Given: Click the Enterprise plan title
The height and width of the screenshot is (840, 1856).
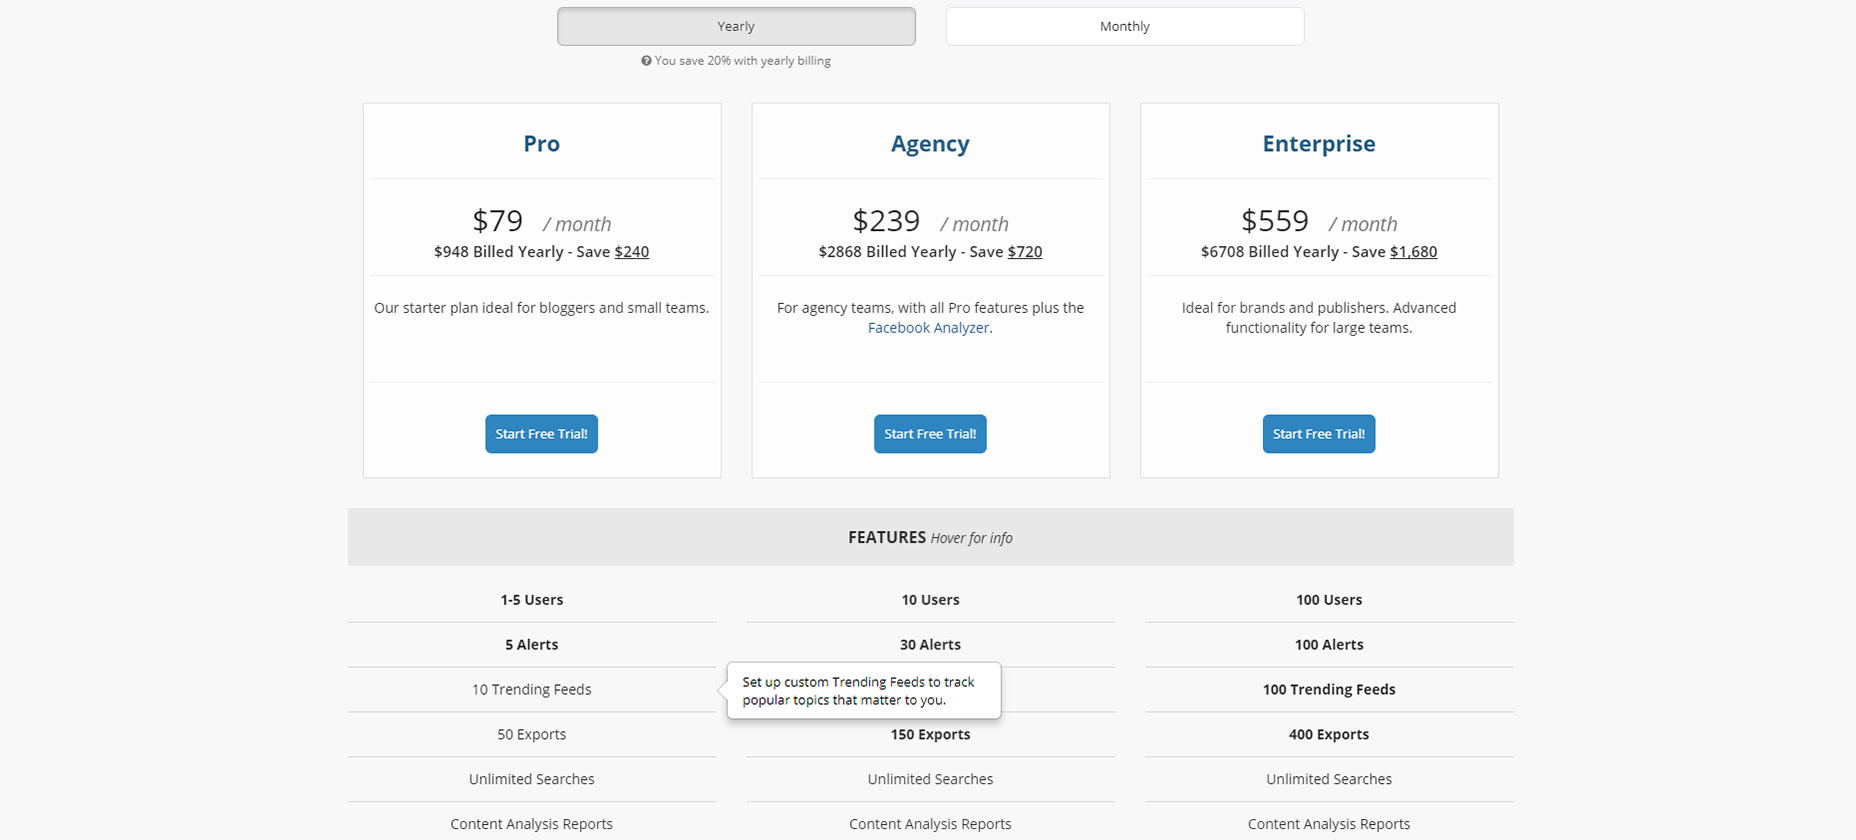Looking at the screenshot, I should click(x=1318, y=144).
